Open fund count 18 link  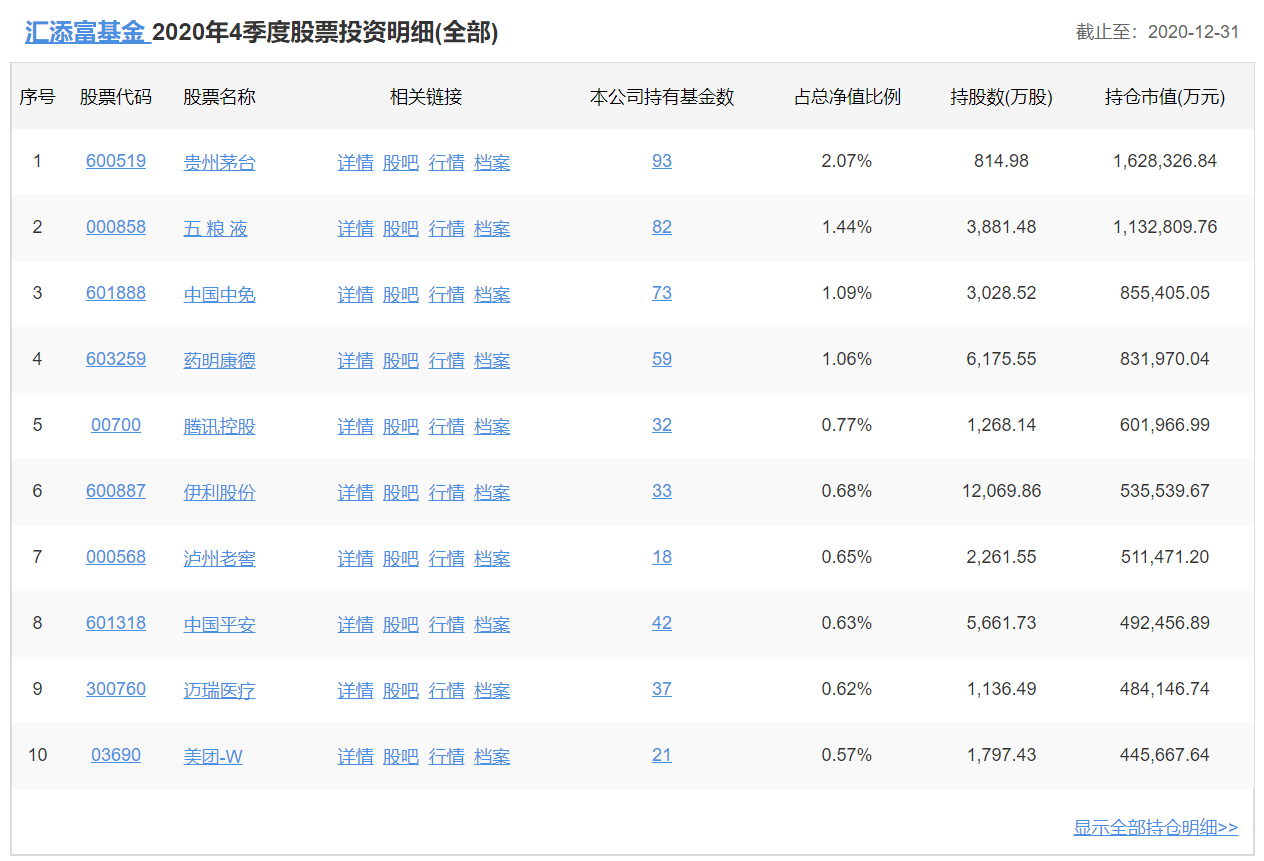tap(662, 557)
